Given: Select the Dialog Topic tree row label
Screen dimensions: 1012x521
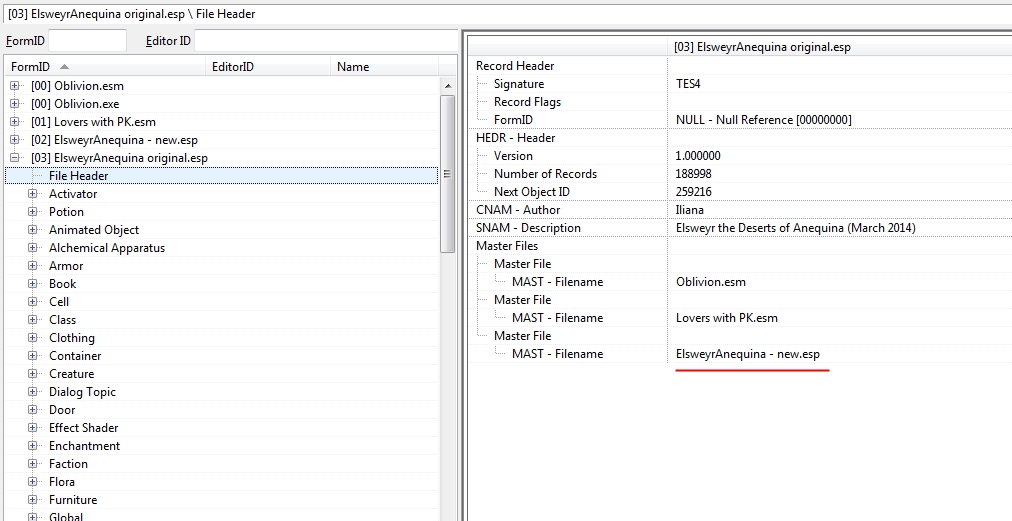Looking at the screenshot, I should point(83,392).
